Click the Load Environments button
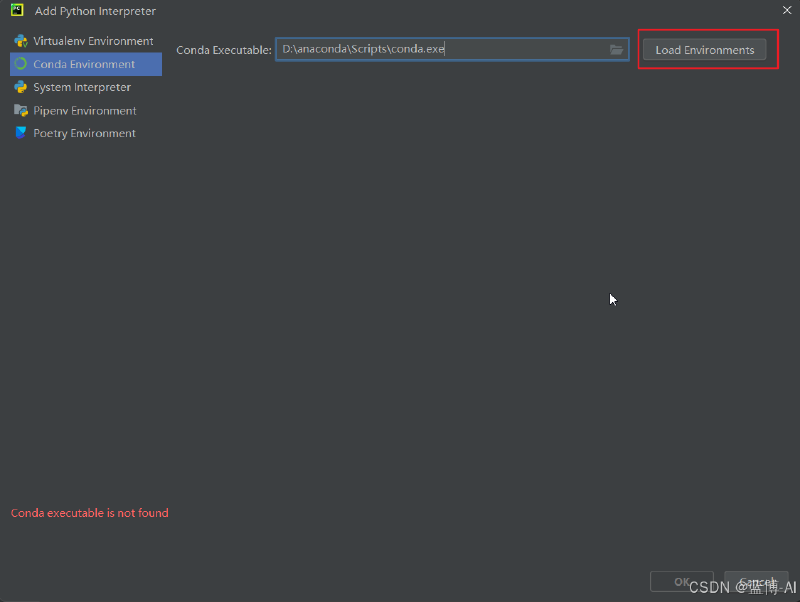 pyautogui.click(x=704, y=49)
